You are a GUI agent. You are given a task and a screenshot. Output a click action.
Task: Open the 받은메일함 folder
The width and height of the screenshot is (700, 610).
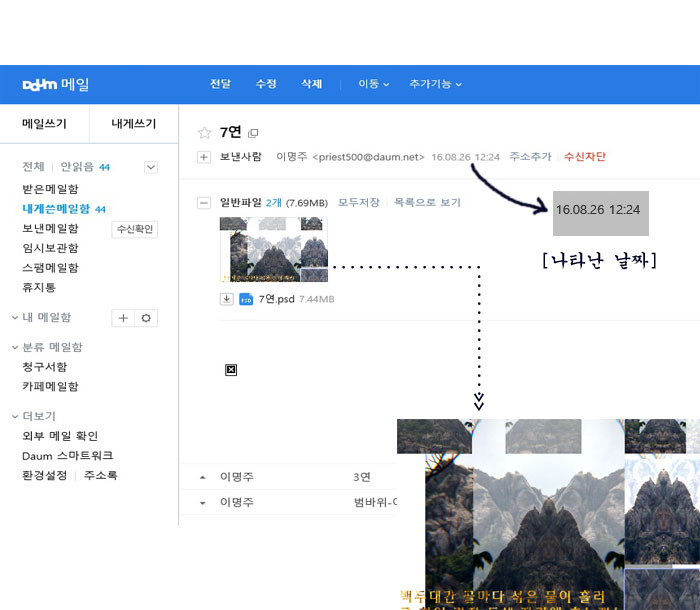pos(50,189)
